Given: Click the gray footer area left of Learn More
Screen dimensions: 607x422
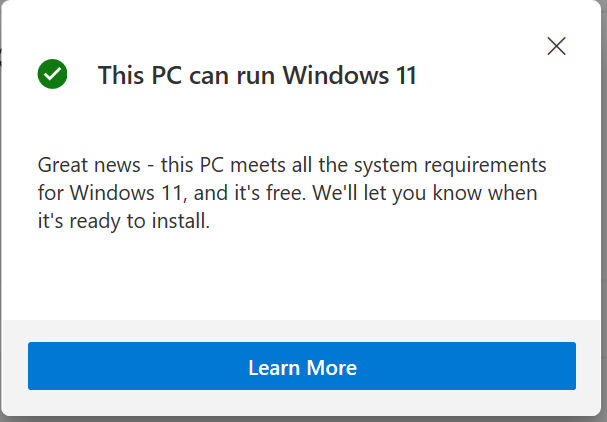Looking at the screenshot, I should point(14,366).
